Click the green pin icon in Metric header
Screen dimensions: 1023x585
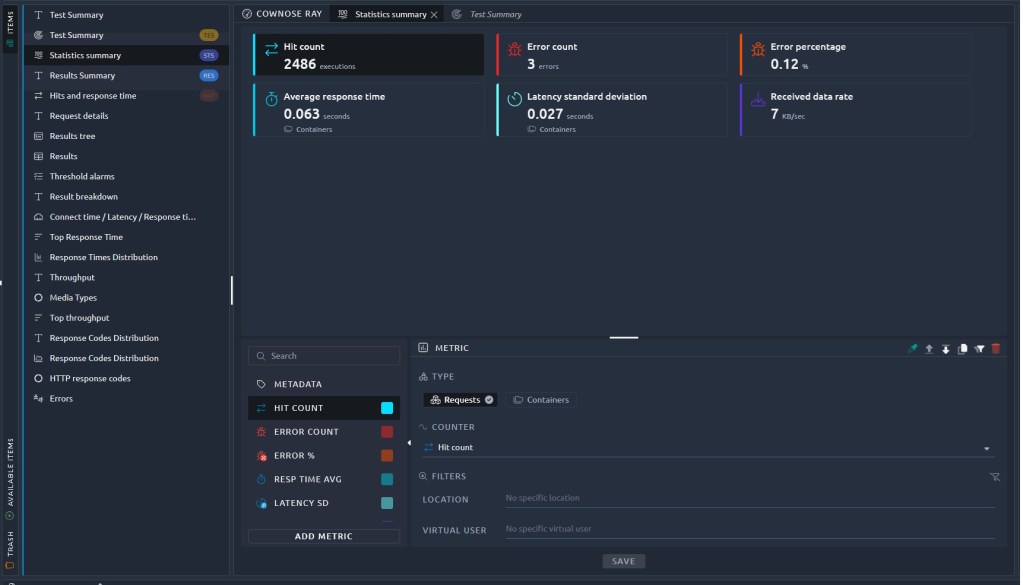point(911,348)
